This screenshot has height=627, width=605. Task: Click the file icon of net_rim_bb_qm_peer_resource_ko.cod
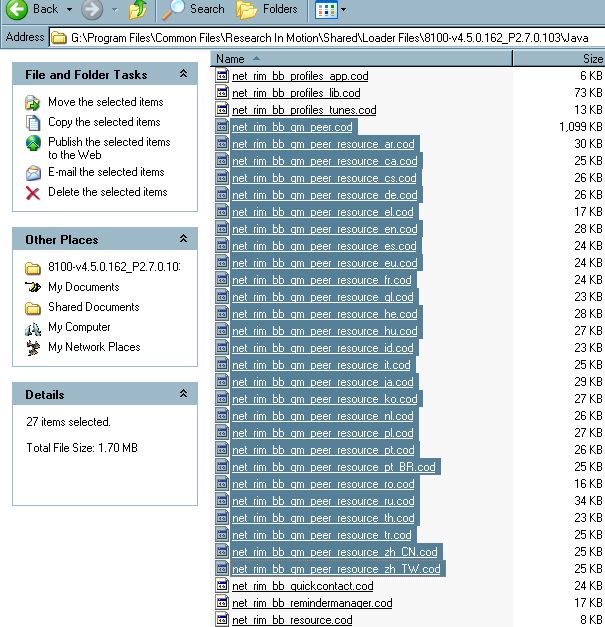click(222, 398)
